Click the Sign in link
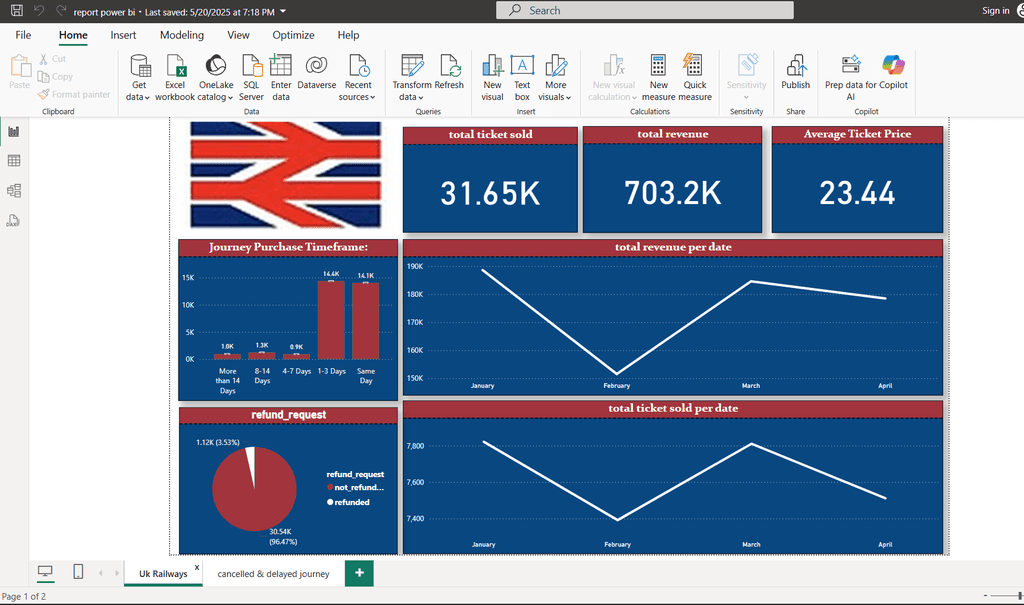Image resolution: width=1024 pixels, height=605 pixels. (995, 10)
